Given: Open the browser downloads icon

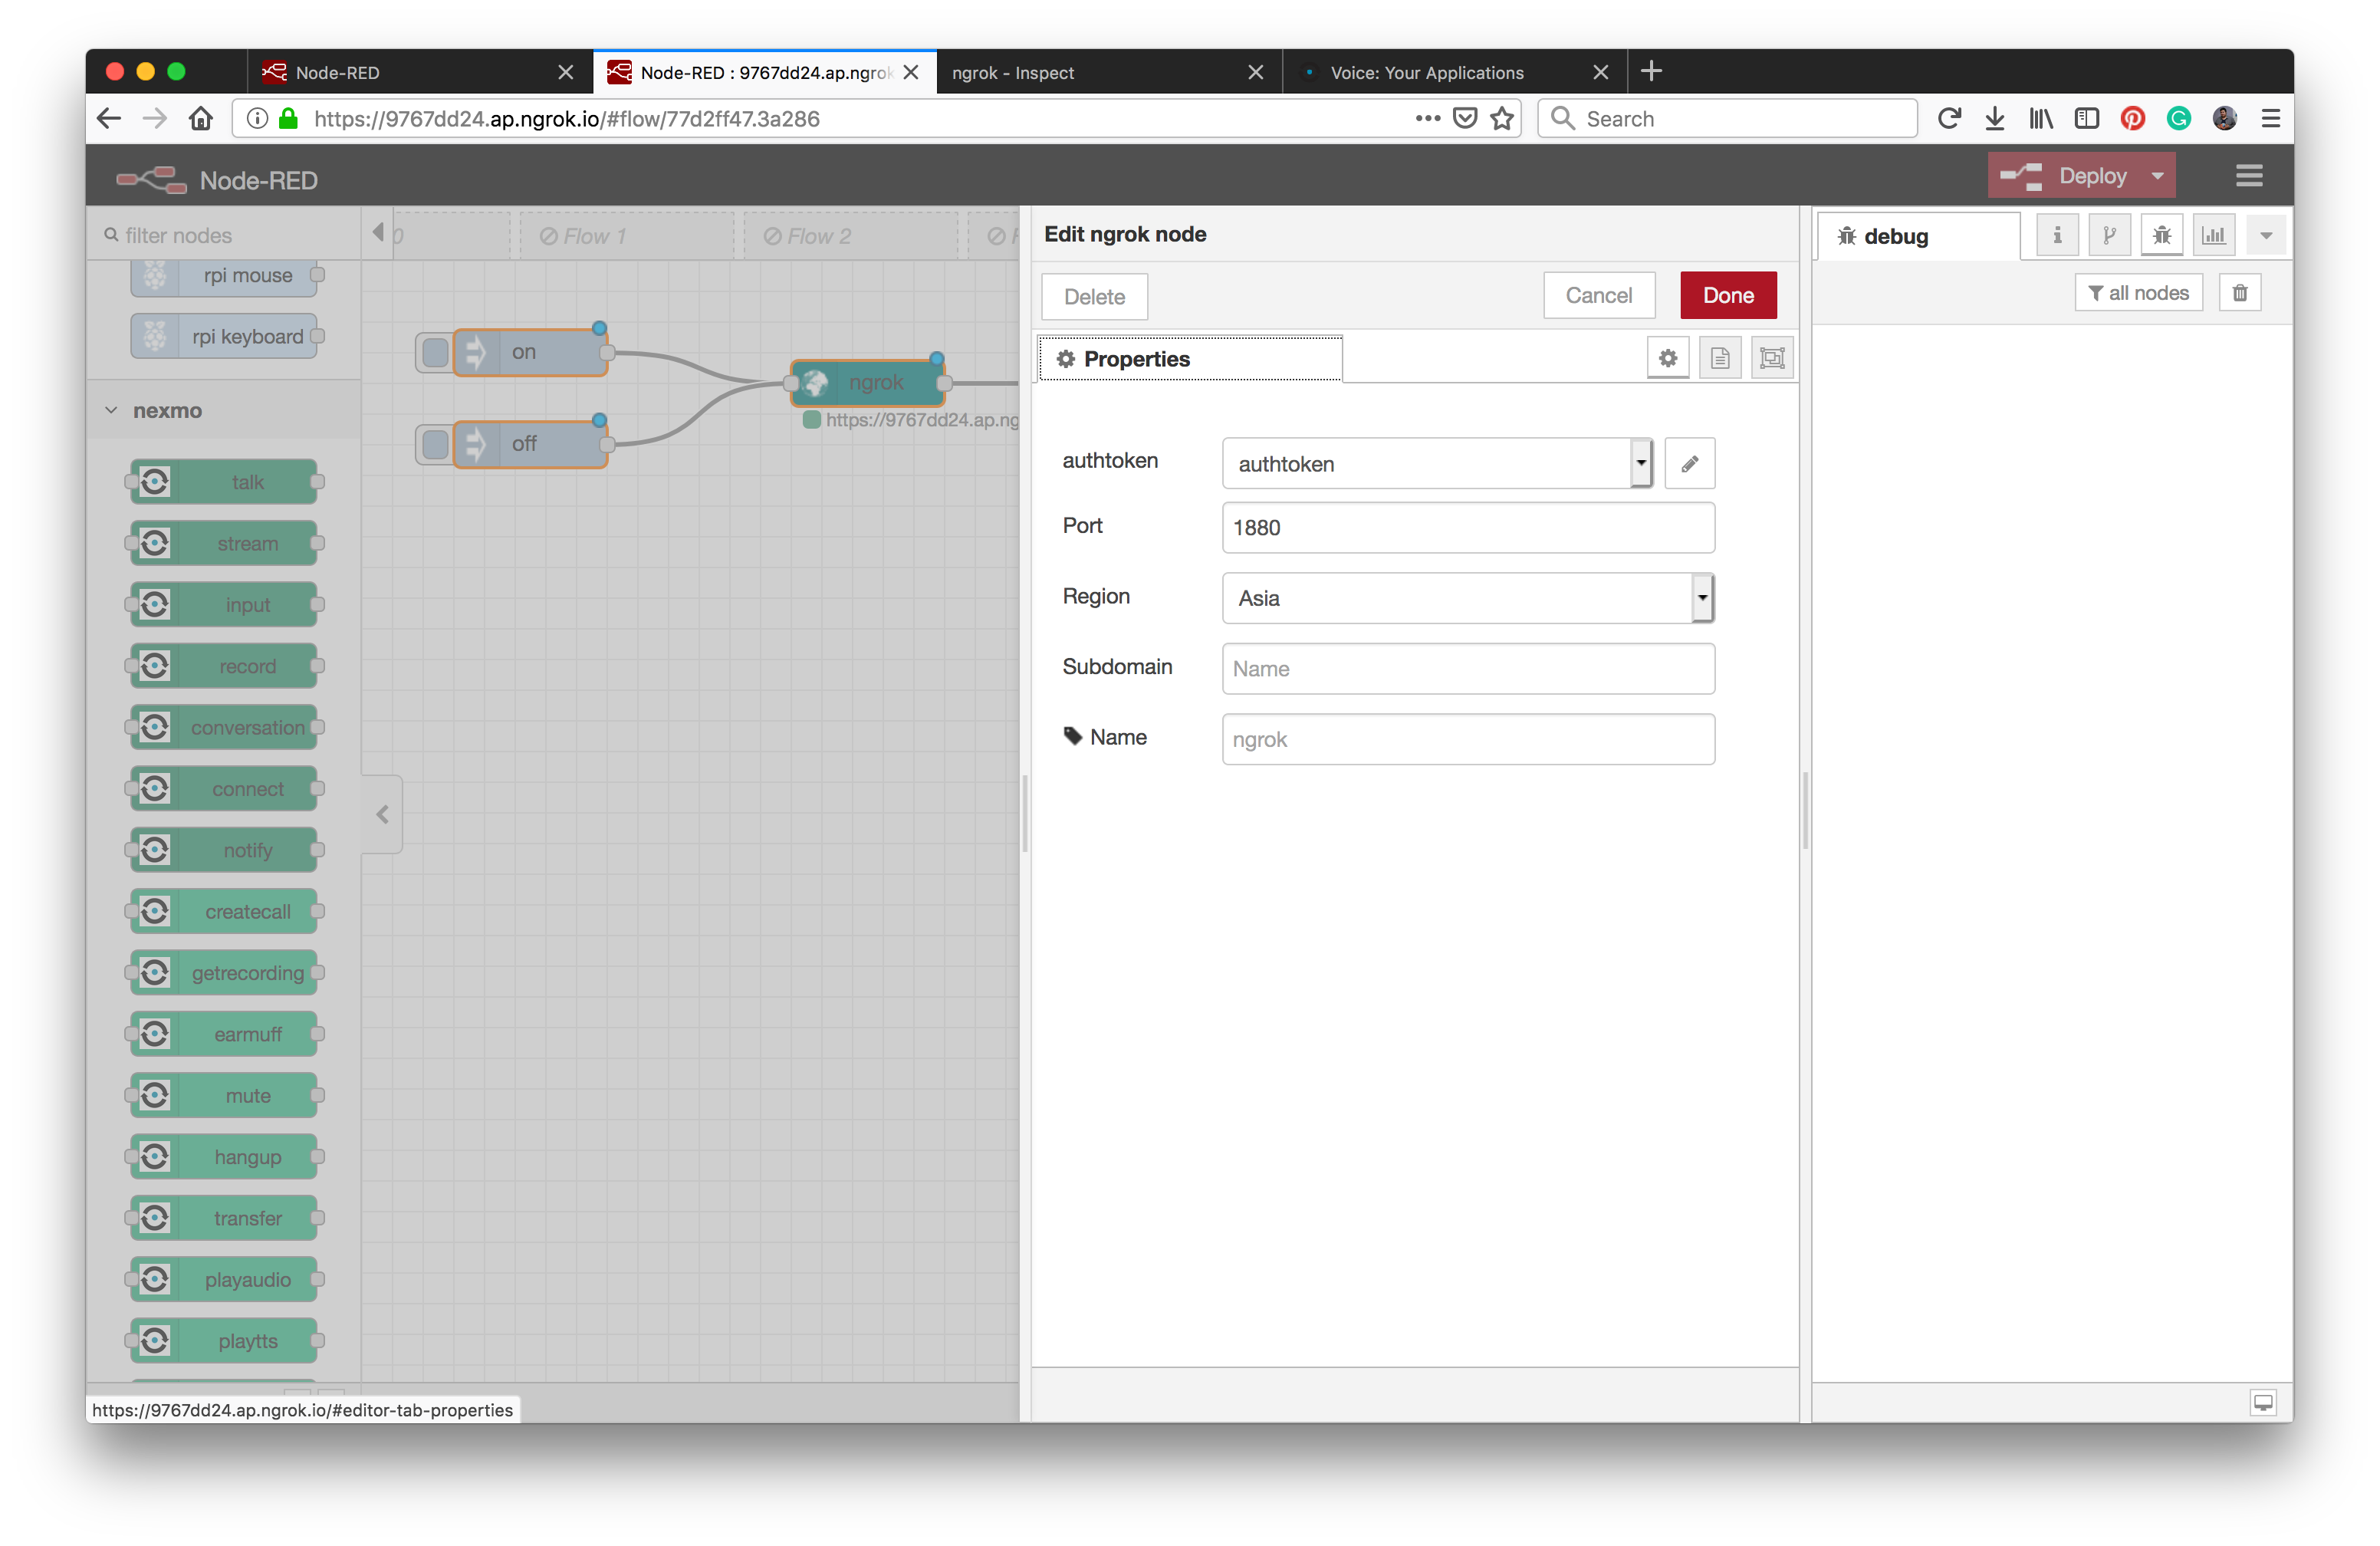Looking at the screenshot, I should [x=1994, y=119].
